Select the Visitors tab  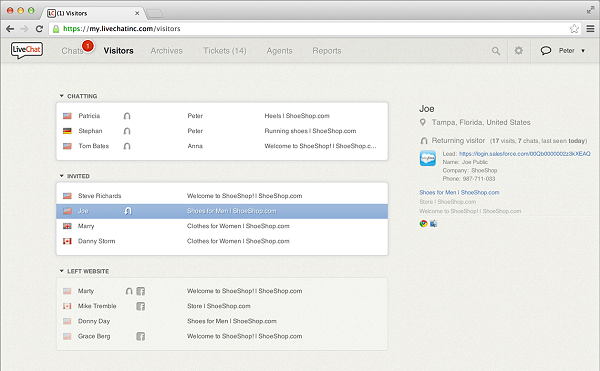(x=119, y=51)
